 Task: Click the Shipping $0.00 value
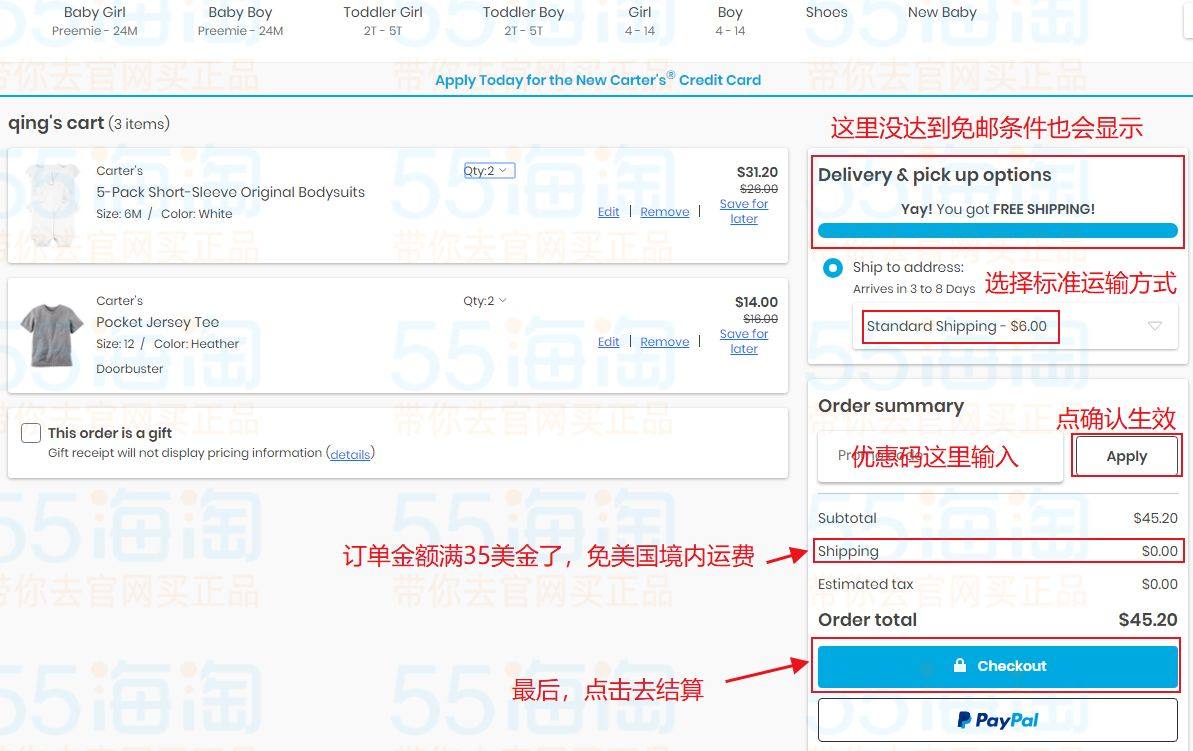point(1159,551)
